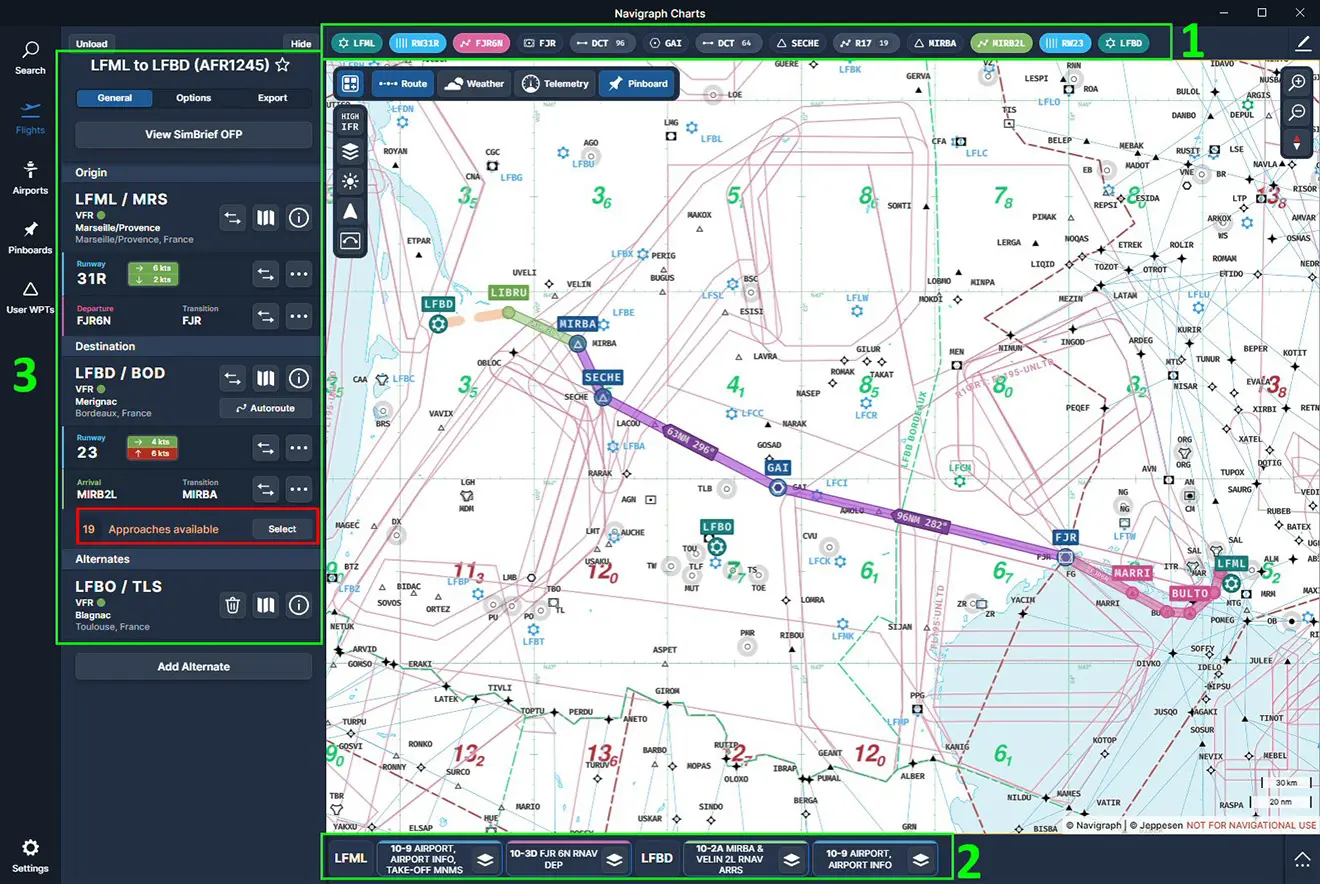Image resolution: width=1320 pixels, height=884 pixels.
Task: Switch to the Export tab
Action: pos(272,98)
